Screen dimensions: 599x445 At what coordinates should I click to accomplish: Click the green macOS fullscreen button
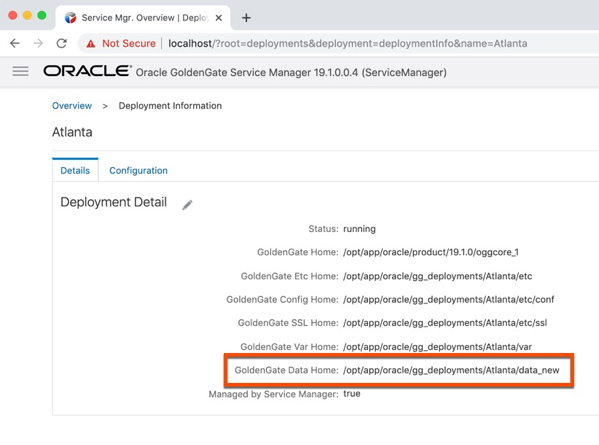click(42, 15)
